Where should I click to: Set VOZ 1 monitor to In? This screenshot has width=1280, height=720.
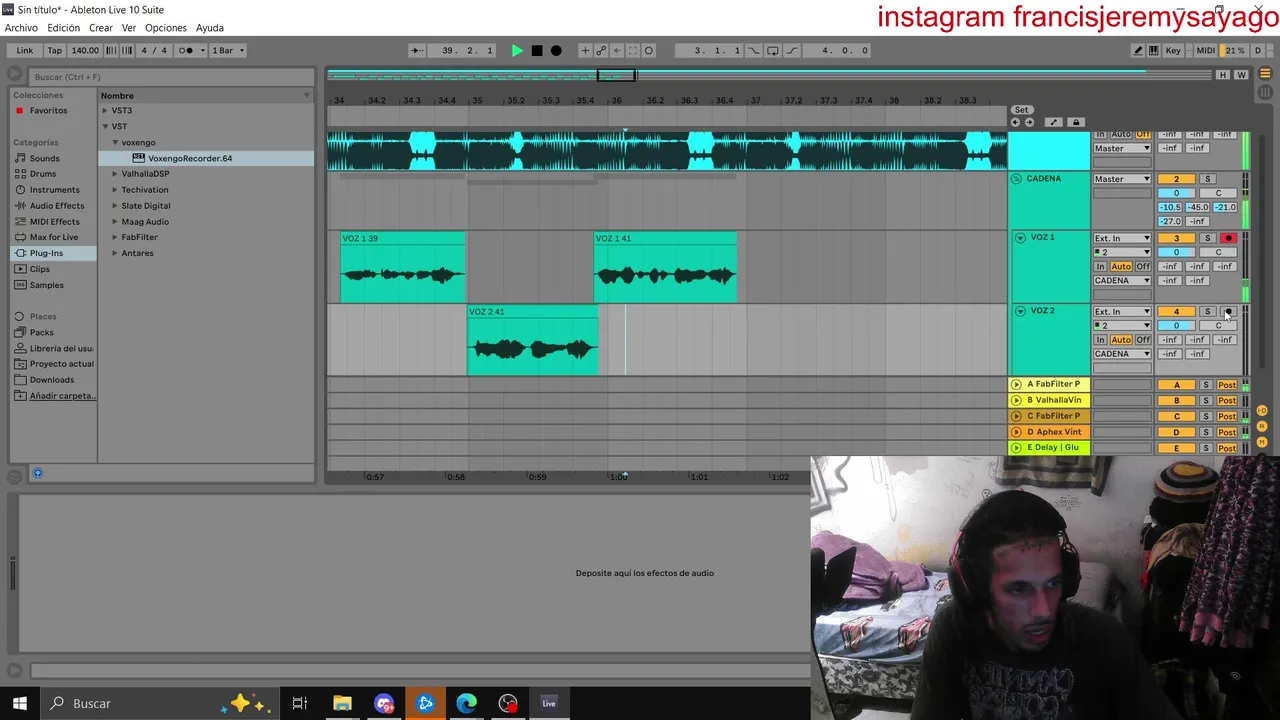[x=1100, y=266]
